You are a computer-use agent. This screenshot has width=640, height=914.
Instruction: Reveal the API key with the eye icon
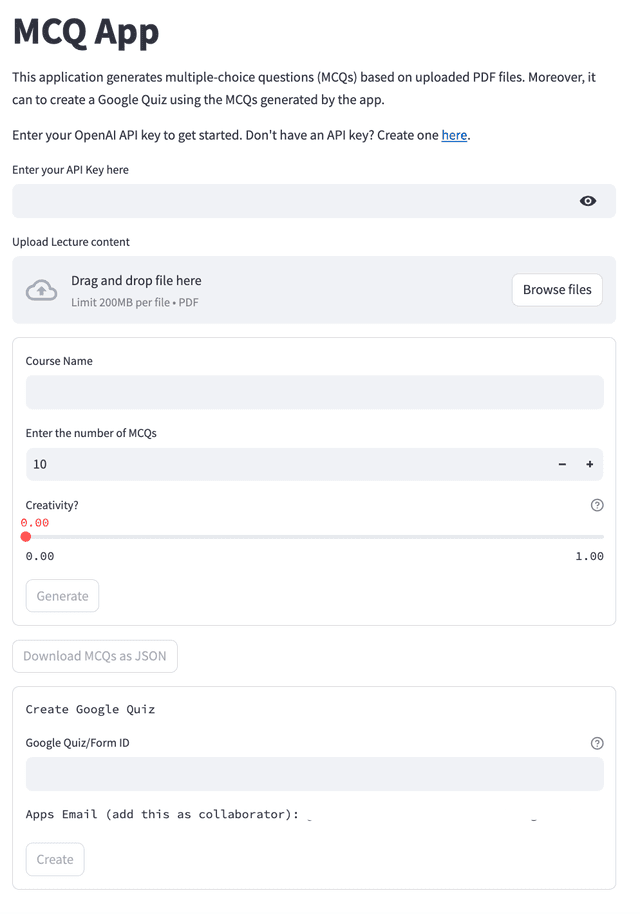pyautogui.click(x=589, y=200)
